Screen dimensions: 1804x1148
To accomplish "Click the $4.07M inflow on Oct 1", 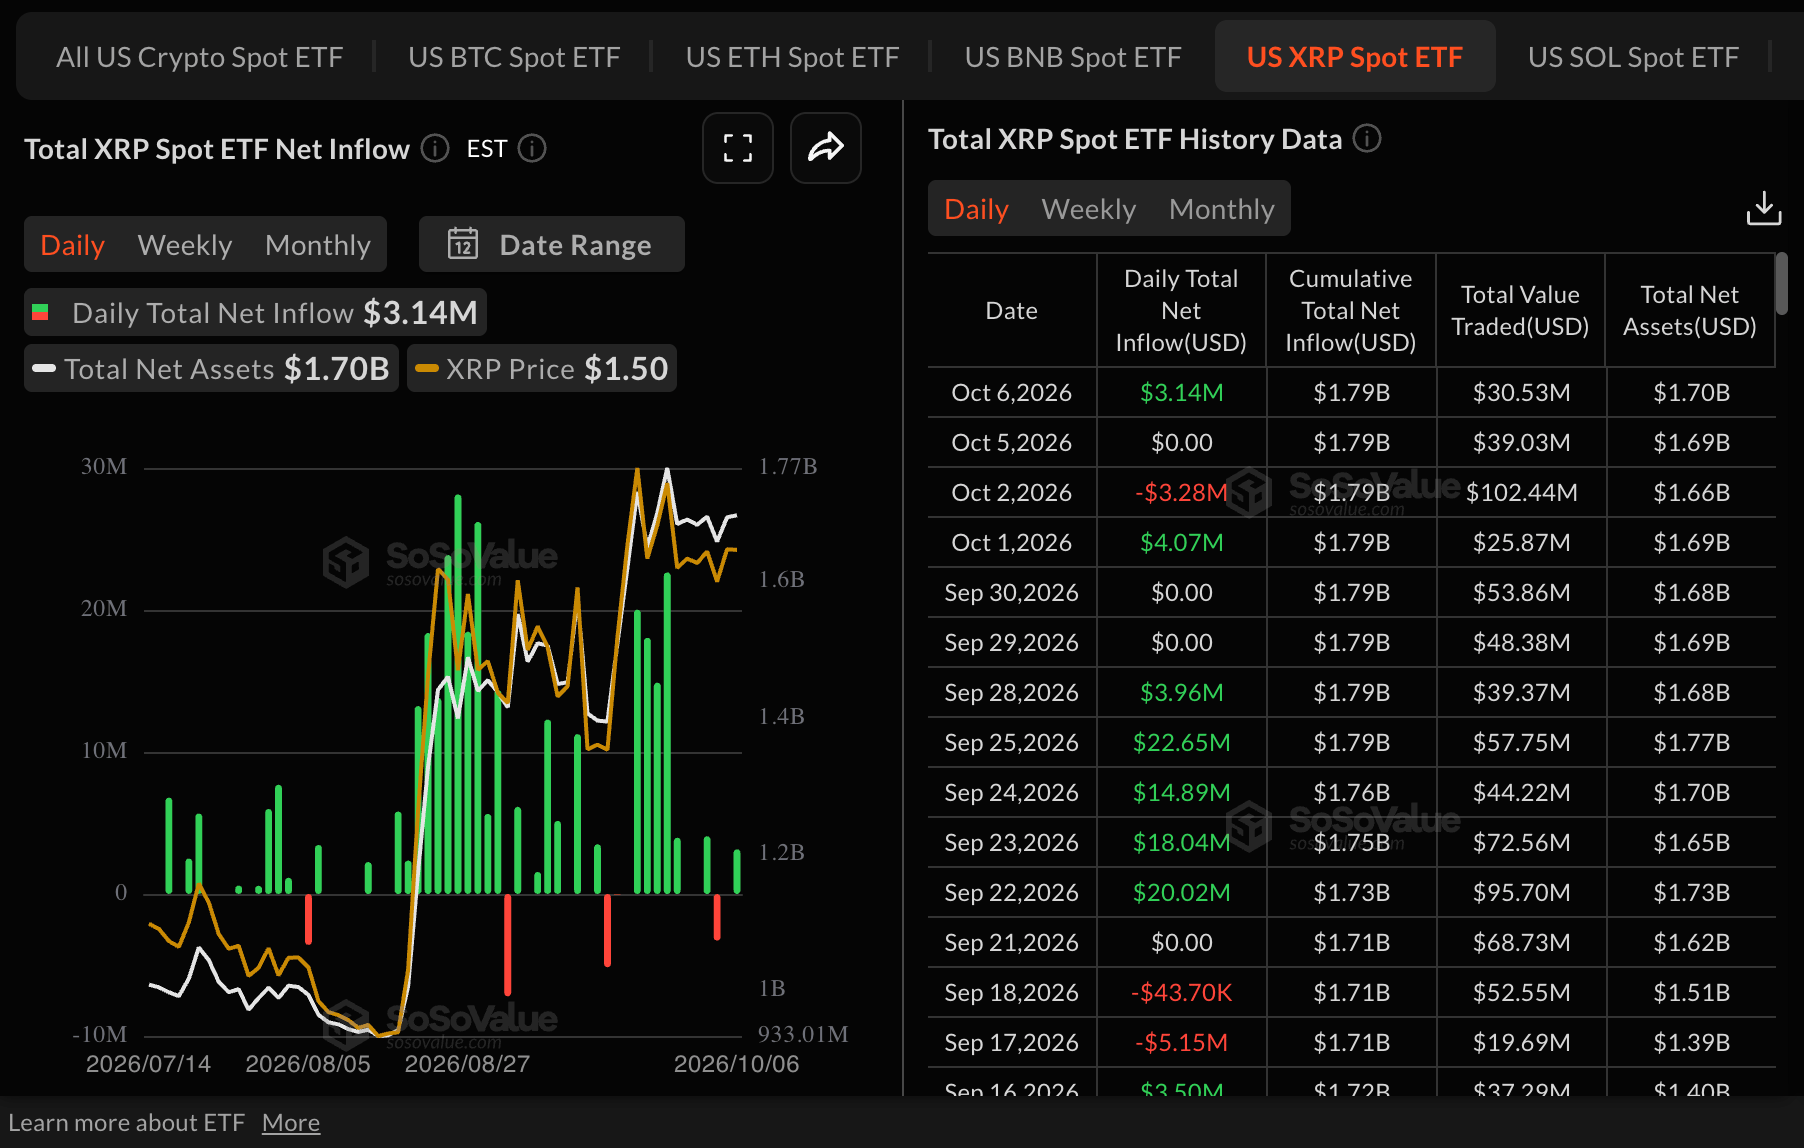I will (x=1181, y=543).
